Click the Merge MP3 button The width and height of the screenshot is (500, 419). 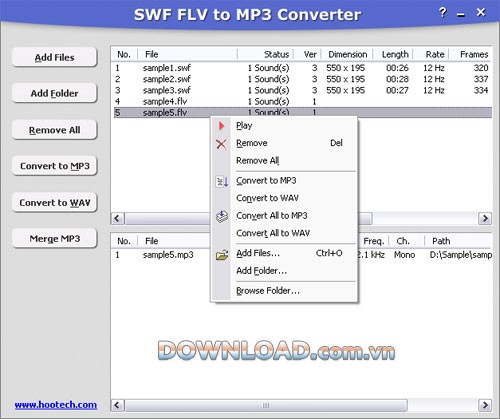(x=55, y=239)
